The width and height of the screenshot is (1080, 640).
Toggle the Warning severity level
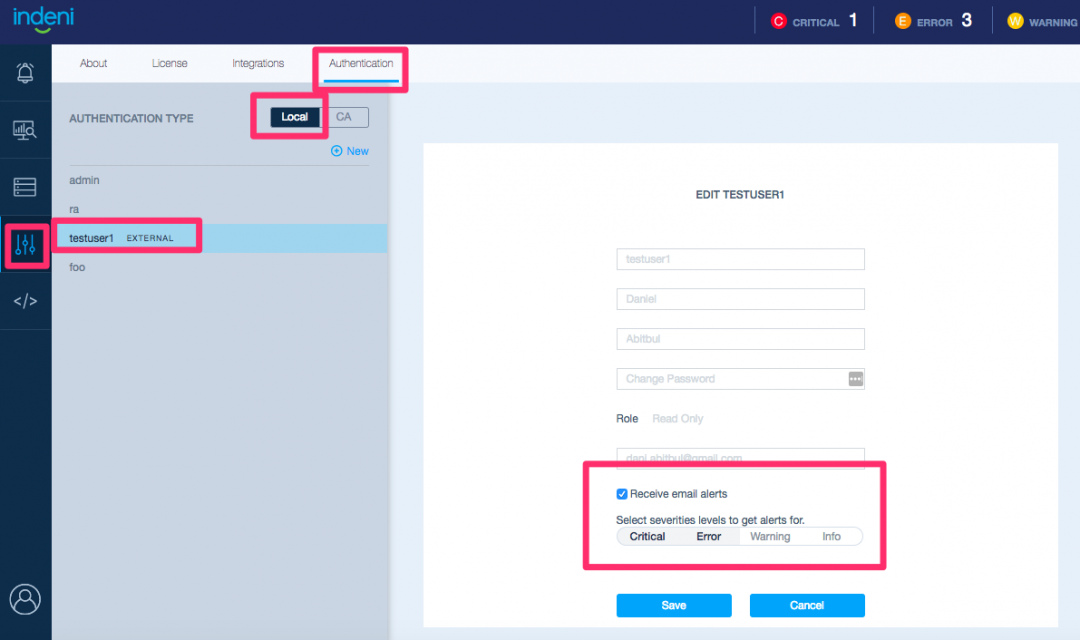(770, 537)
